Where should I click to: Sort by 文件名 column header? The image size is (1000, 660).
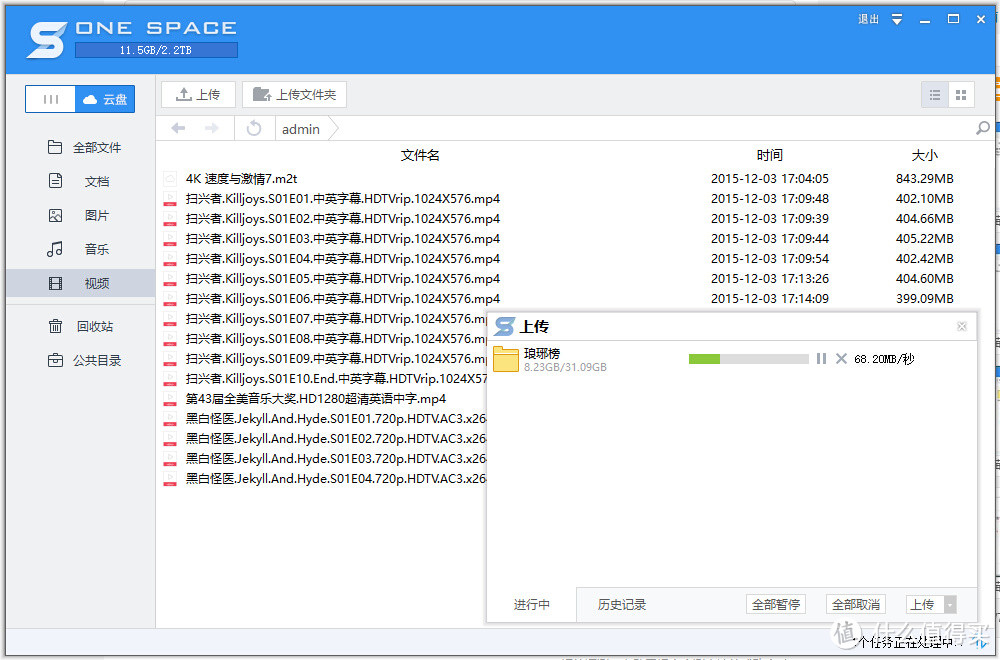[x=420, y=155]
